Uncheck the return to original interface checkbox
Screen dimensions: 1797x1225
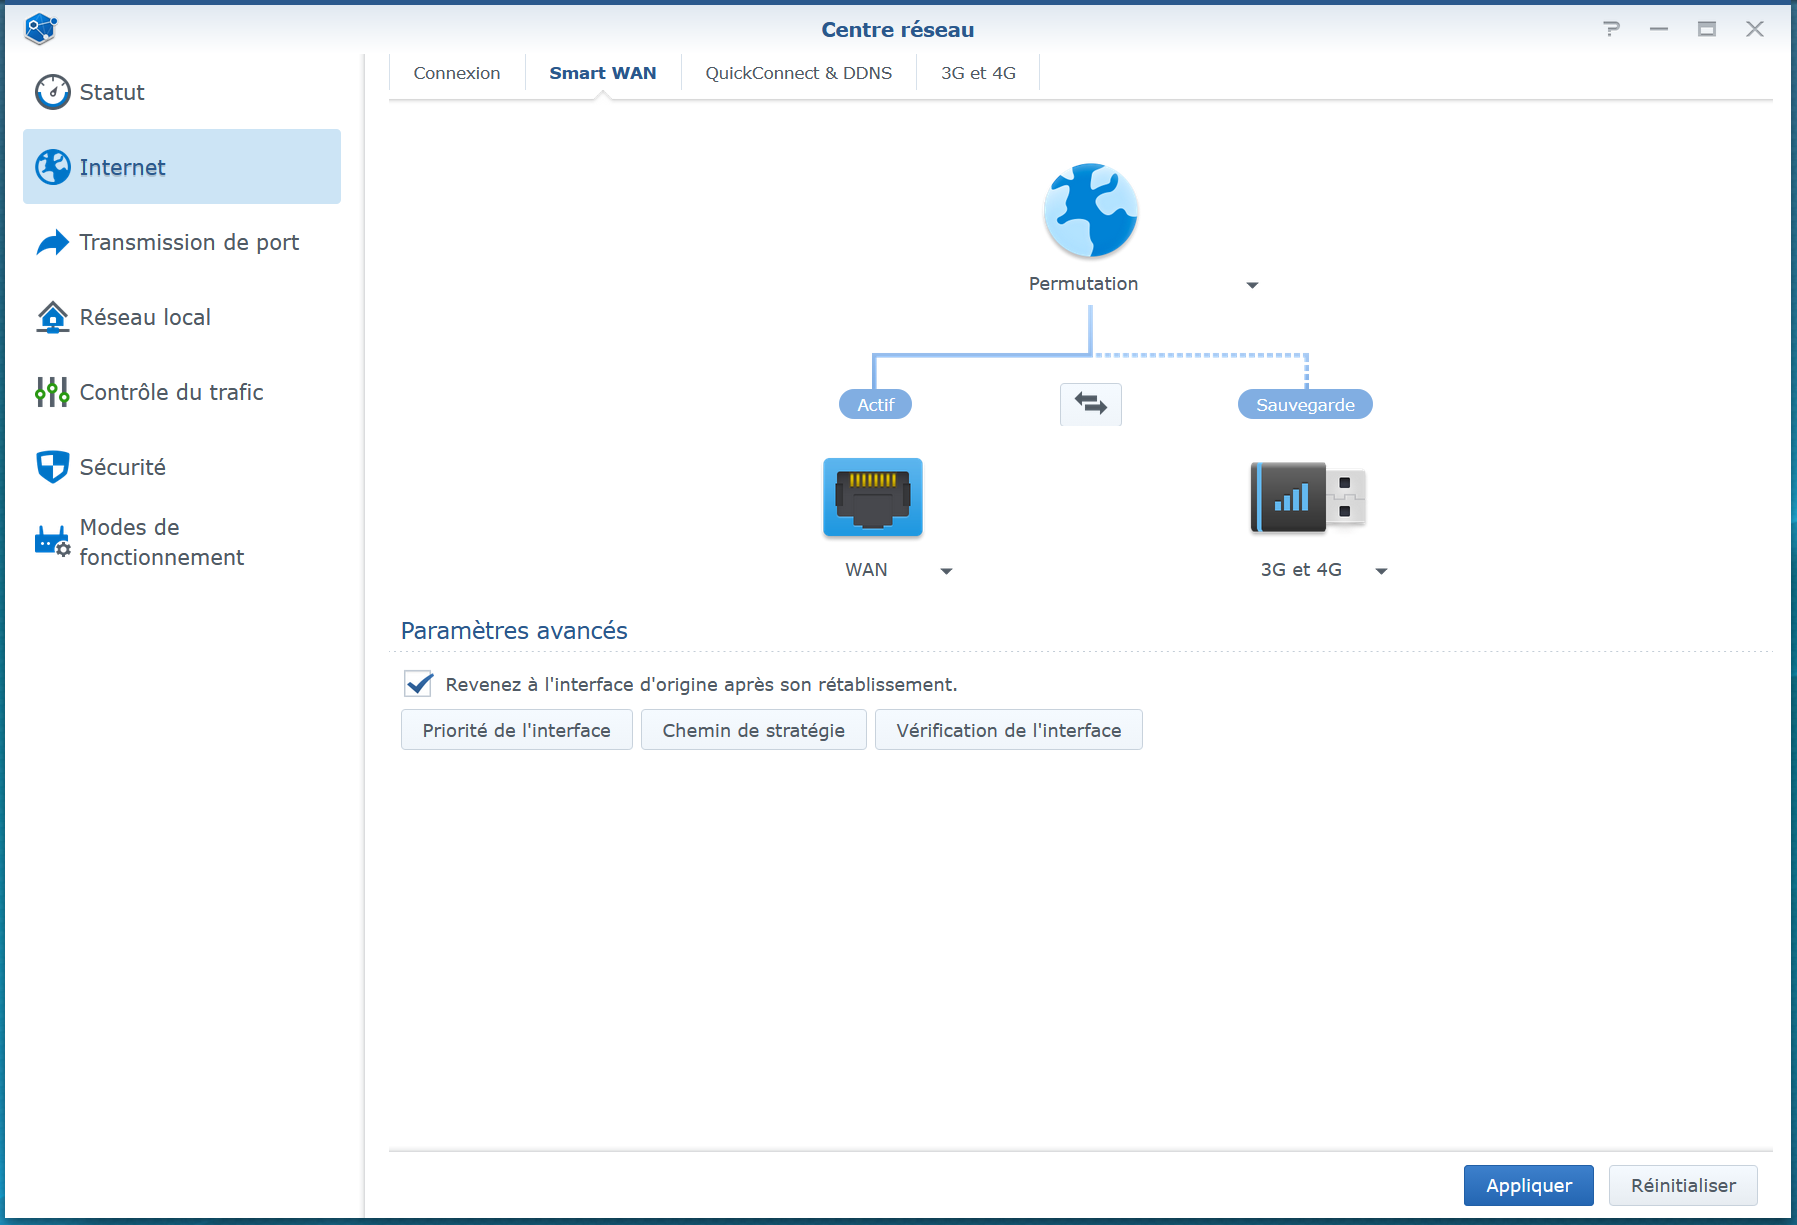(x=419, y=684)
